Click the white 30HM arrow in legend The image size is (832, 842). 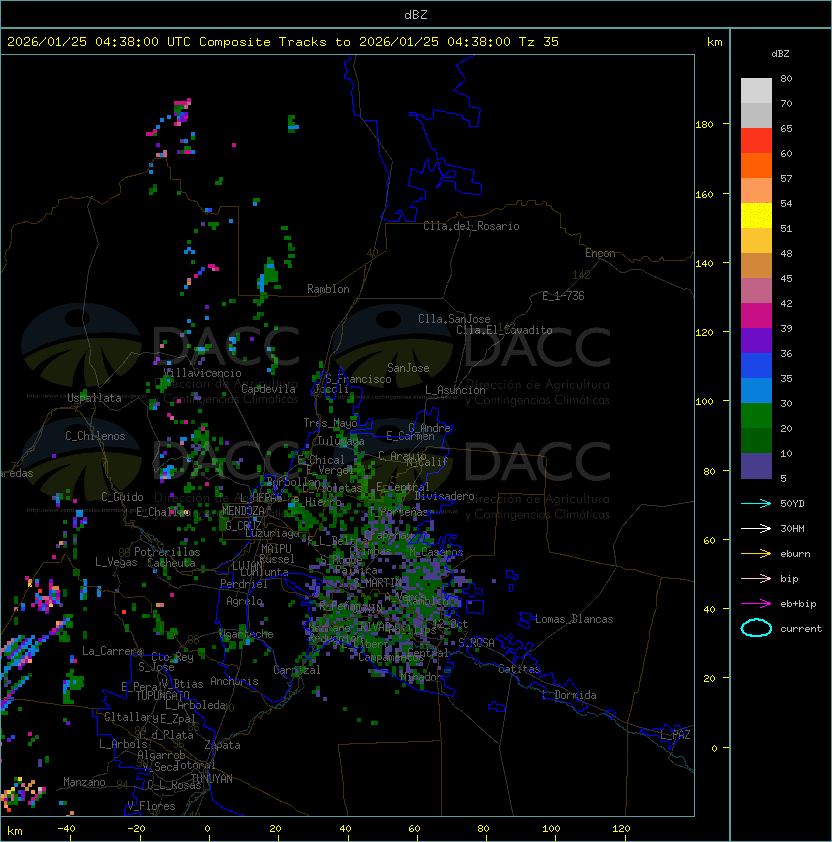pyautogui.click(x=756, y=528)
